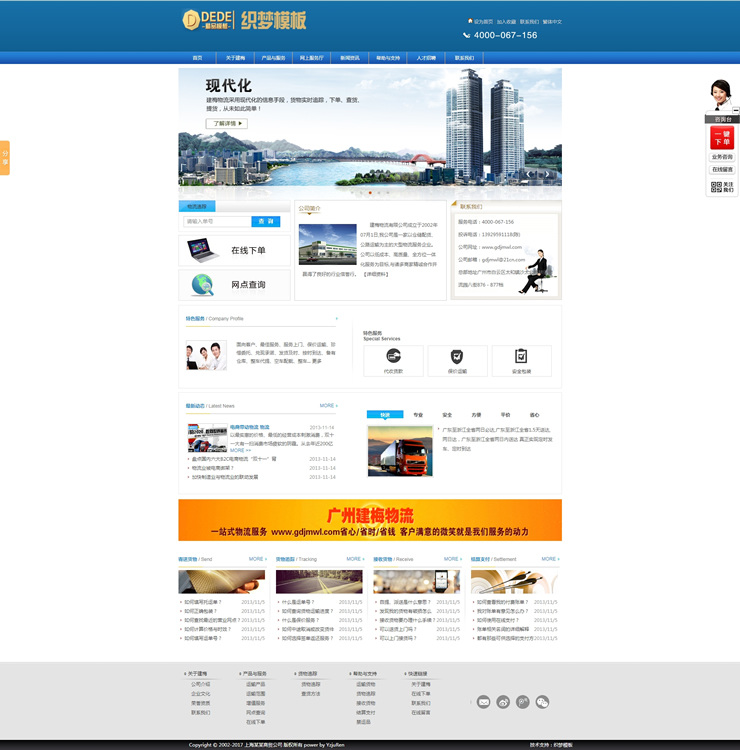Expand MORE in Latest News section
Viewport: 740px width, 750px height.
(x=328, y=406)
